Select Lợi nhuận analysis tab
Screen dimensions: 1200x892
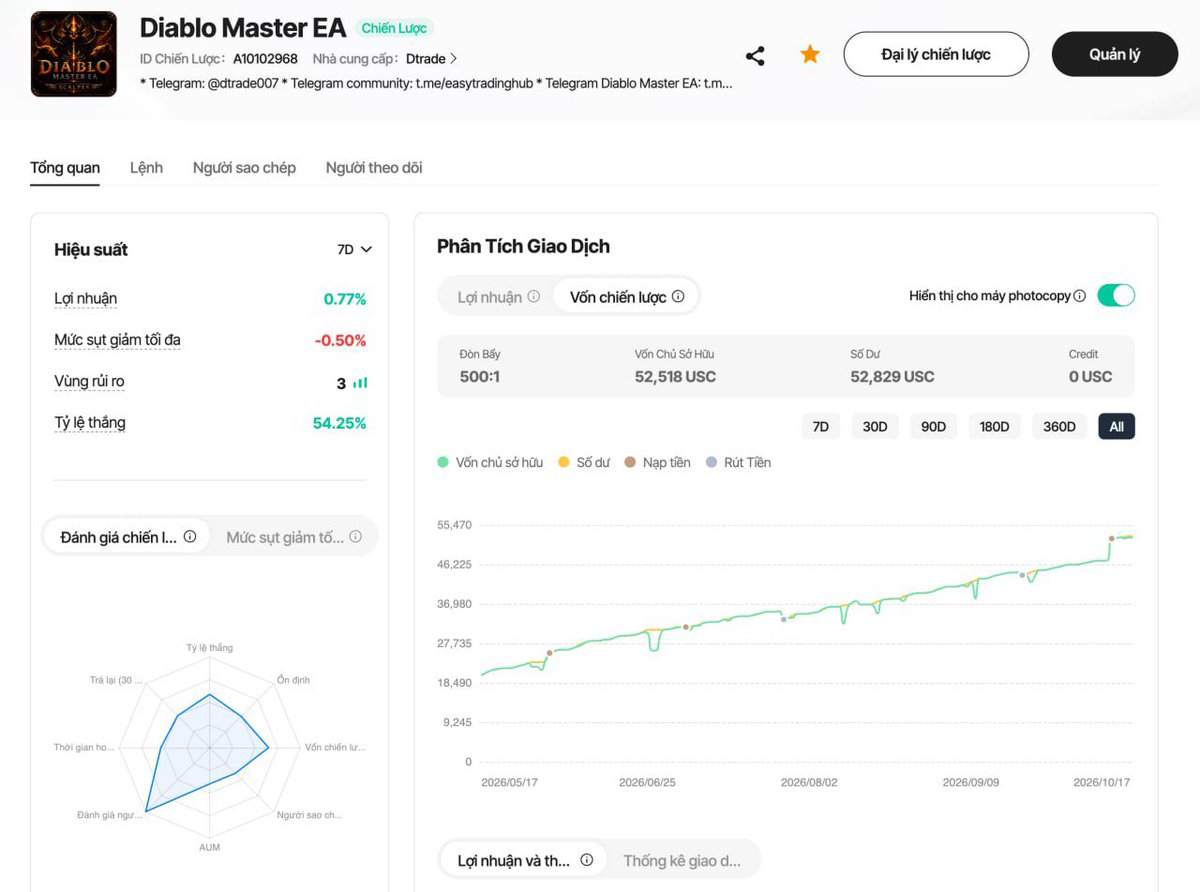pyautogui.click(x=498, y=297)
